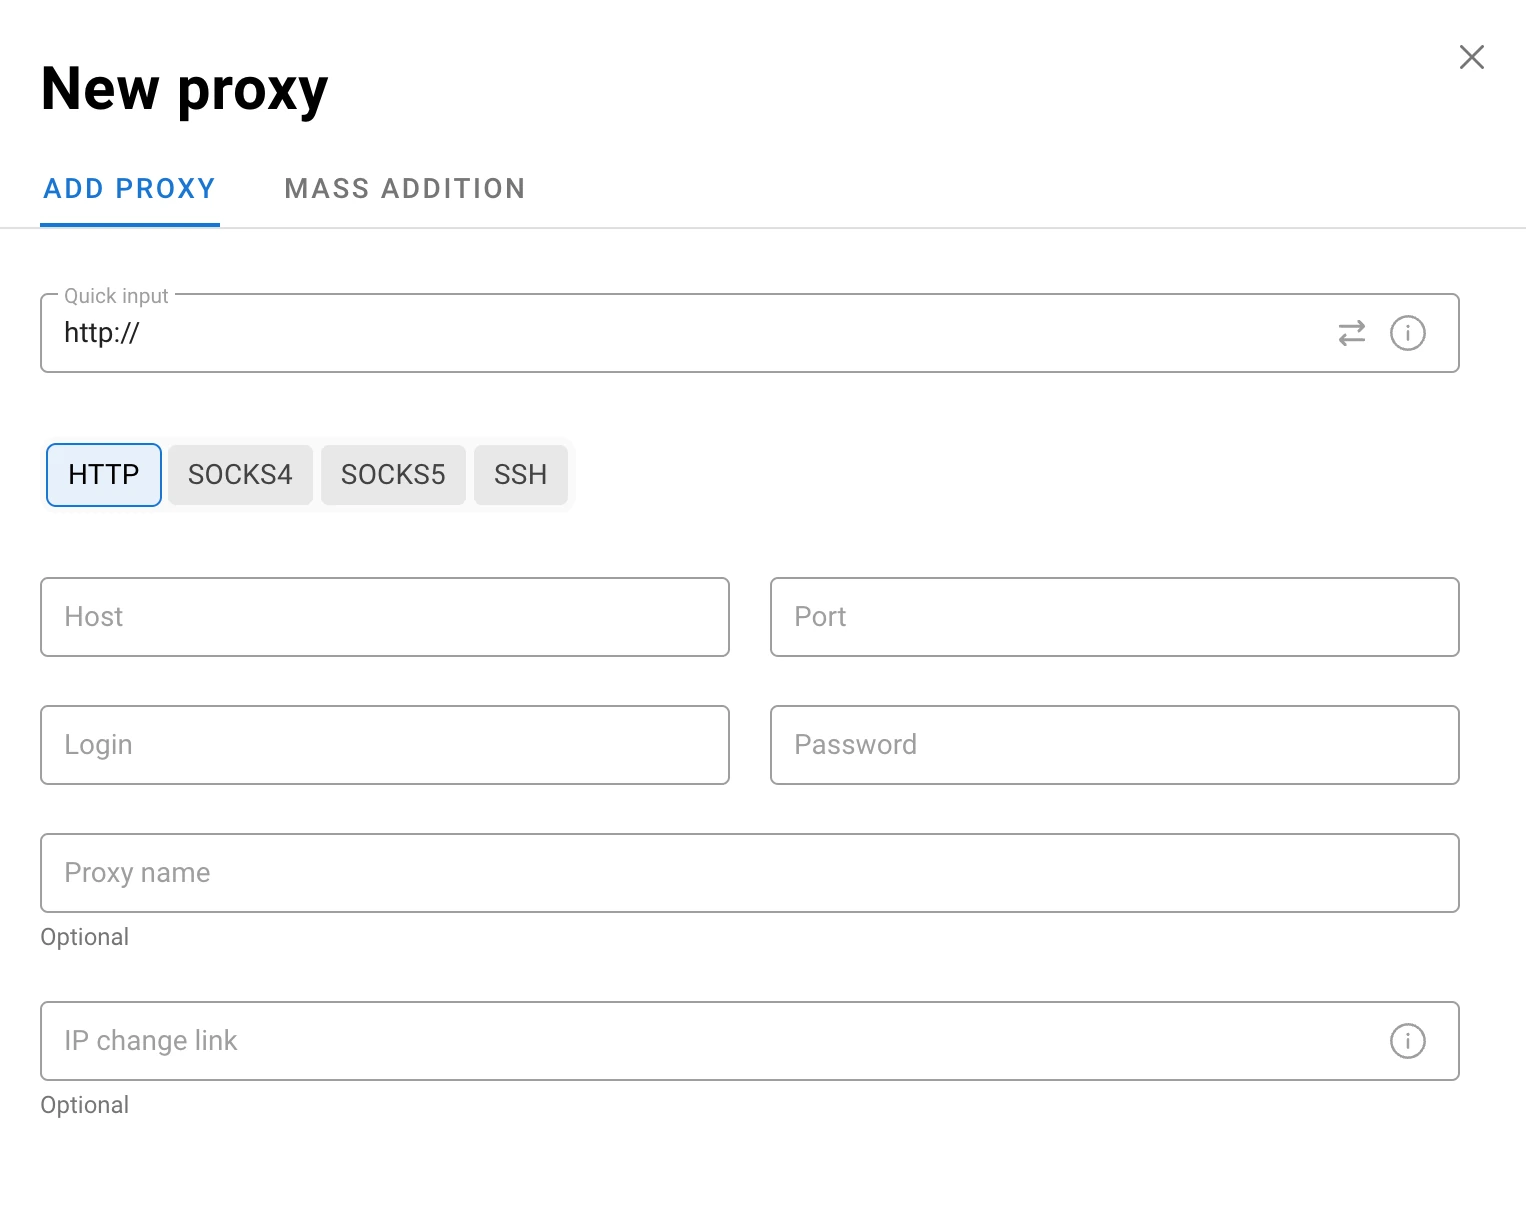Focus the Port input field
Viewport: 1526px width, 1218px height.
click(1115, 617)
